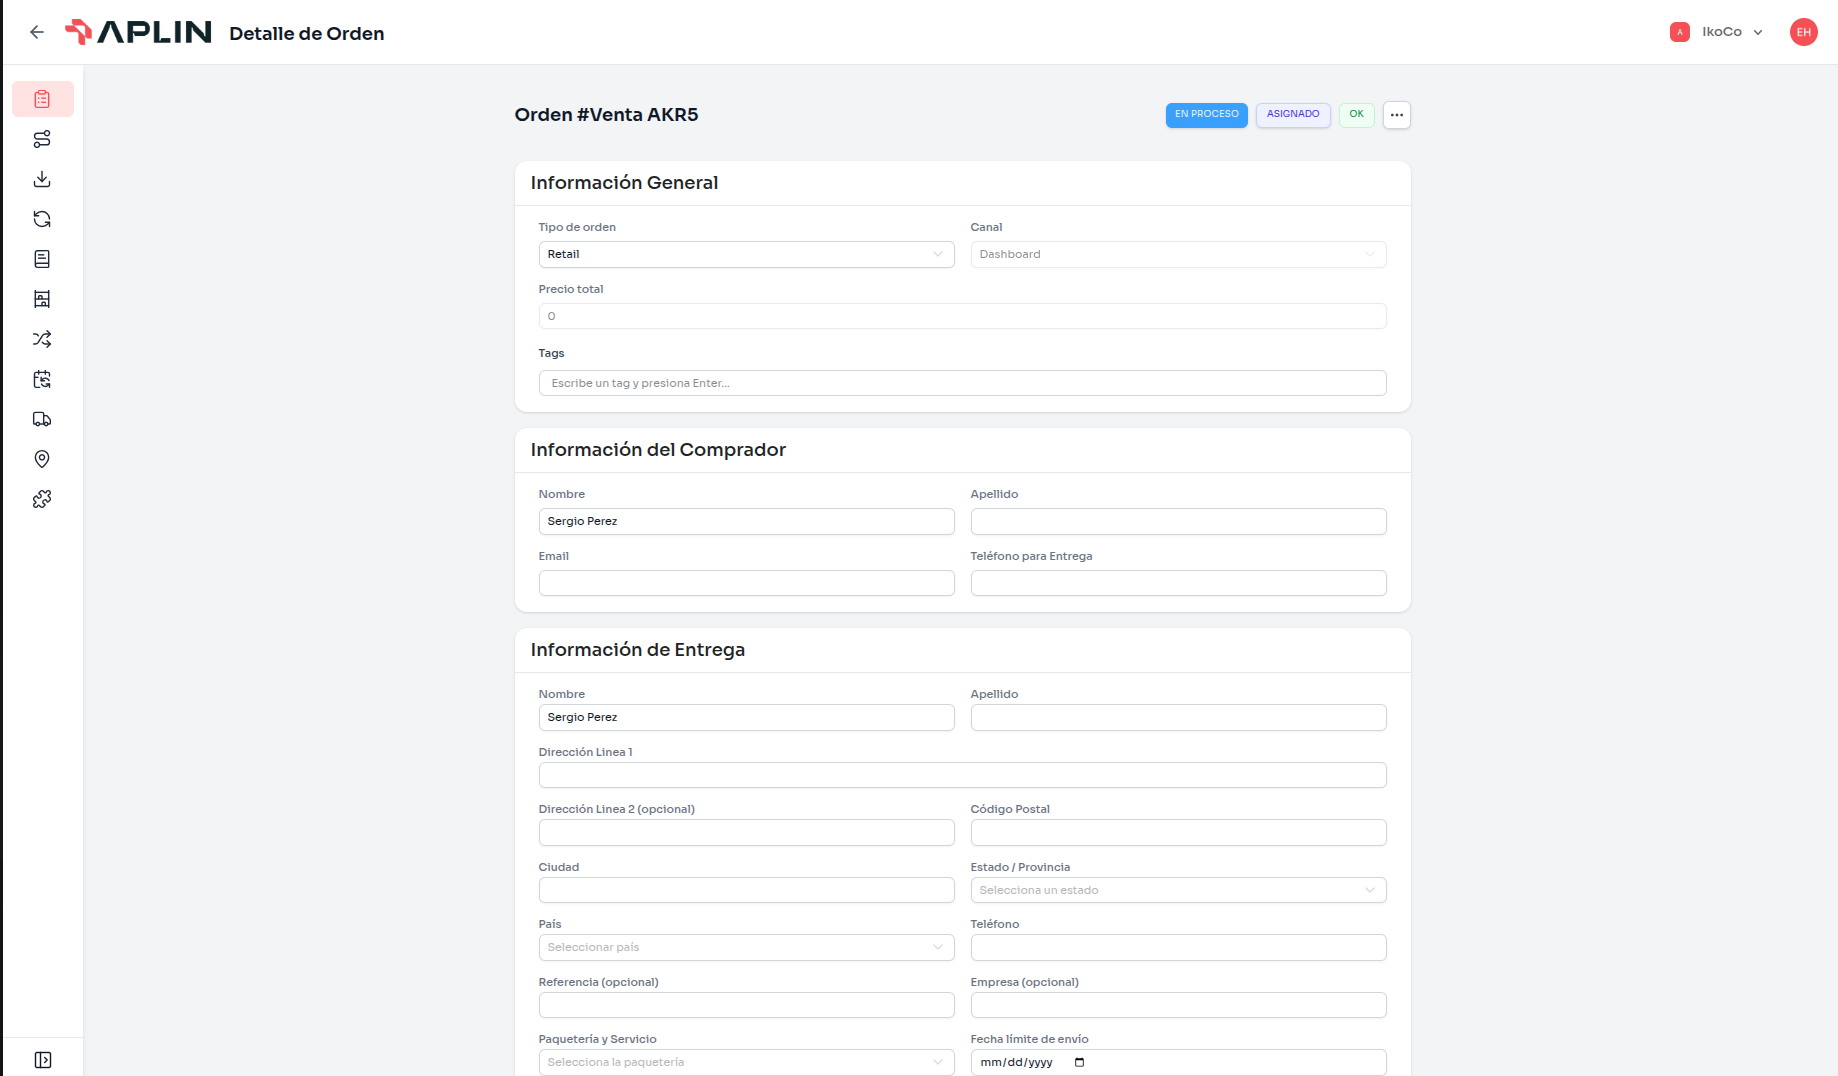Open the Tipo de orden Retail dropdown

pyautogui.click(x=747, y=254)
